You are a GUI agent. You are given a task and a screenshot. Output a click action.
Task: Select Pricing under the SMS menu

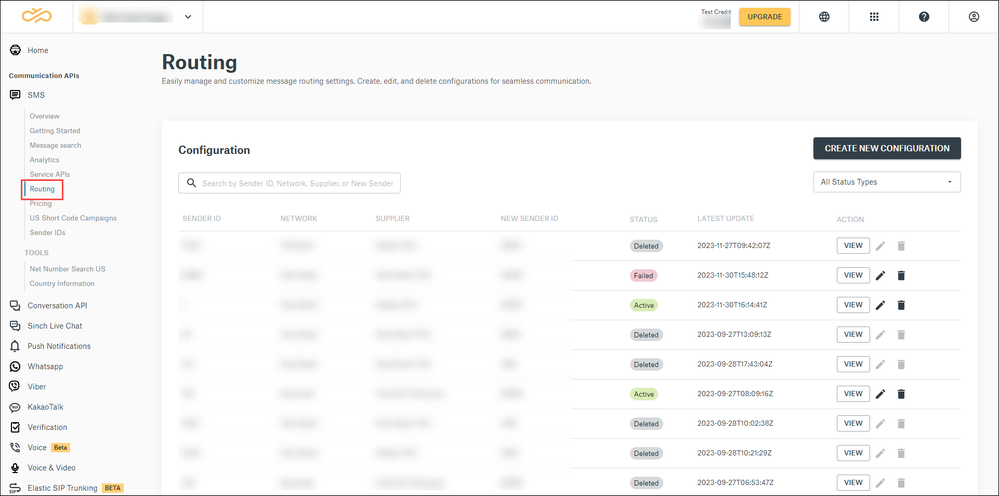pyautogui.click(x=41, y=204)
